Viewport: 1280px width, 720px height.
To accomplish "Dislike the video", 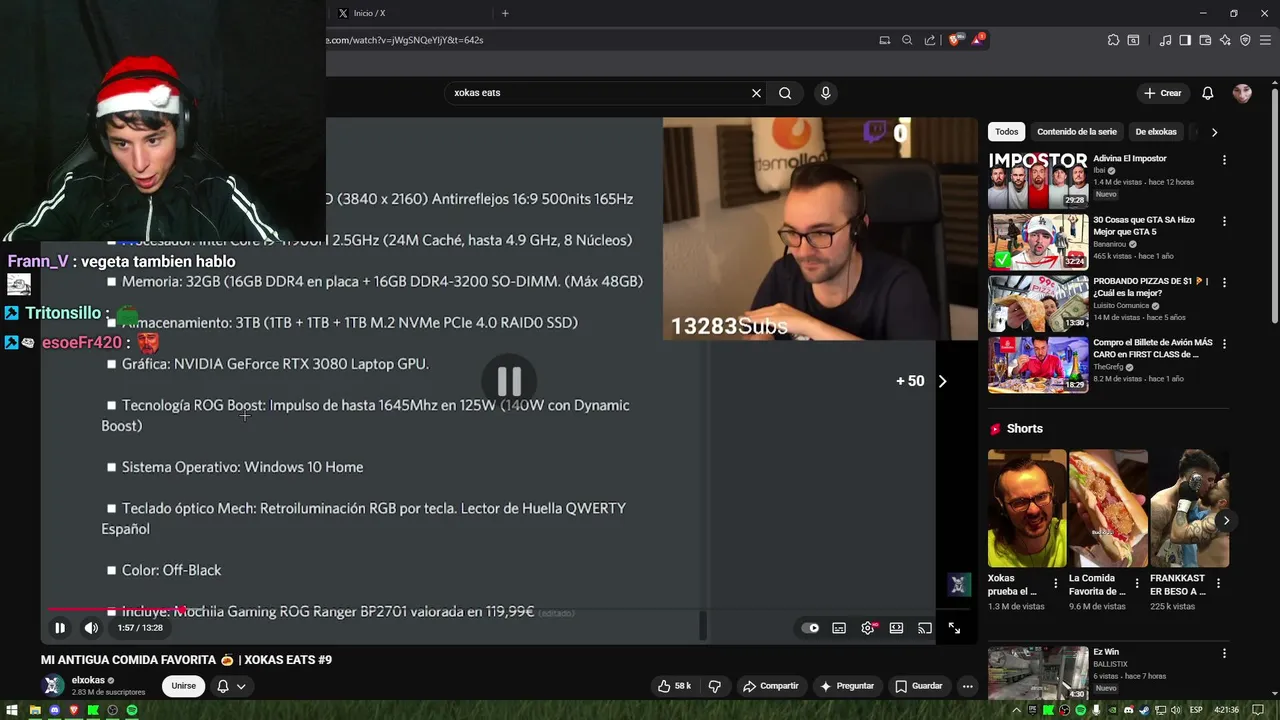I will pyautogui.click(x=715, y=686).
